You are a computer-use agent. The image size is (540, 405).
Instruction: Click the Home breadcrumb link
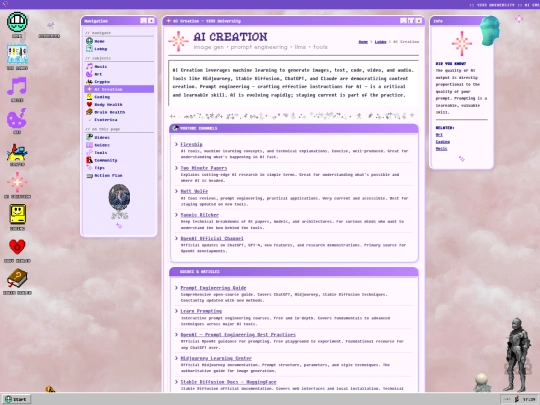click(x=363, y=42)
